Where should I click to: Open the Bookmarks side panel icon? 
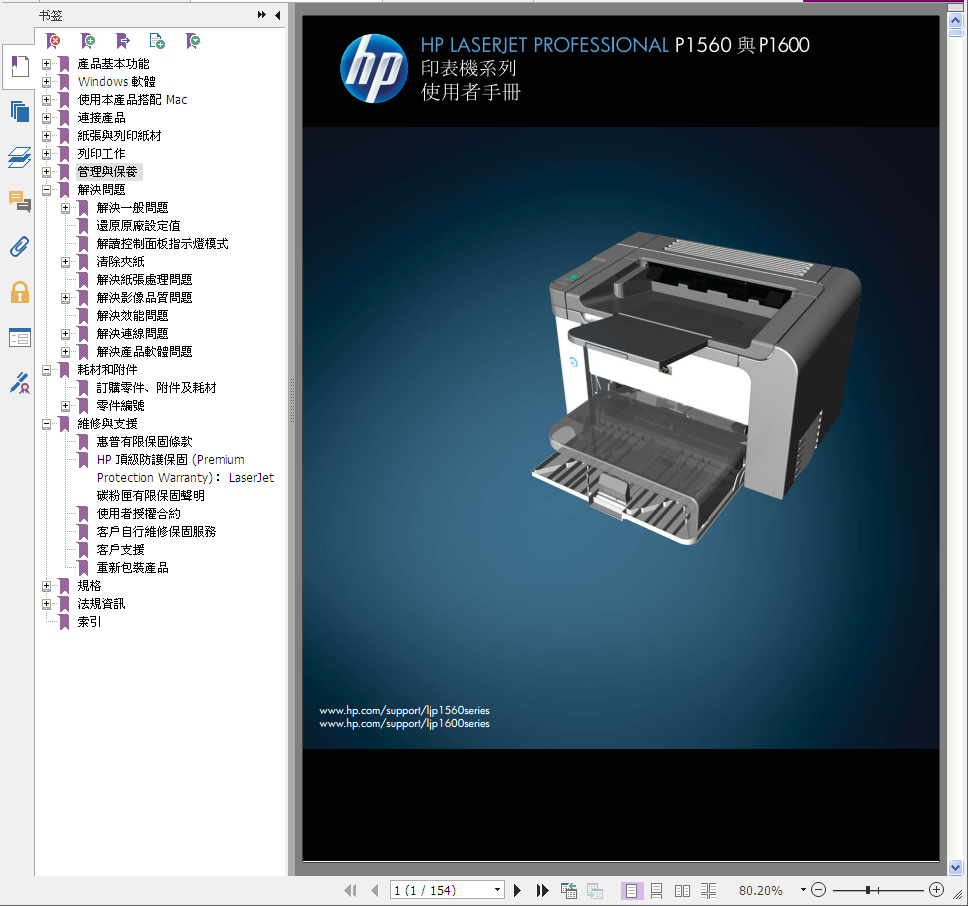tap(20, 66)
